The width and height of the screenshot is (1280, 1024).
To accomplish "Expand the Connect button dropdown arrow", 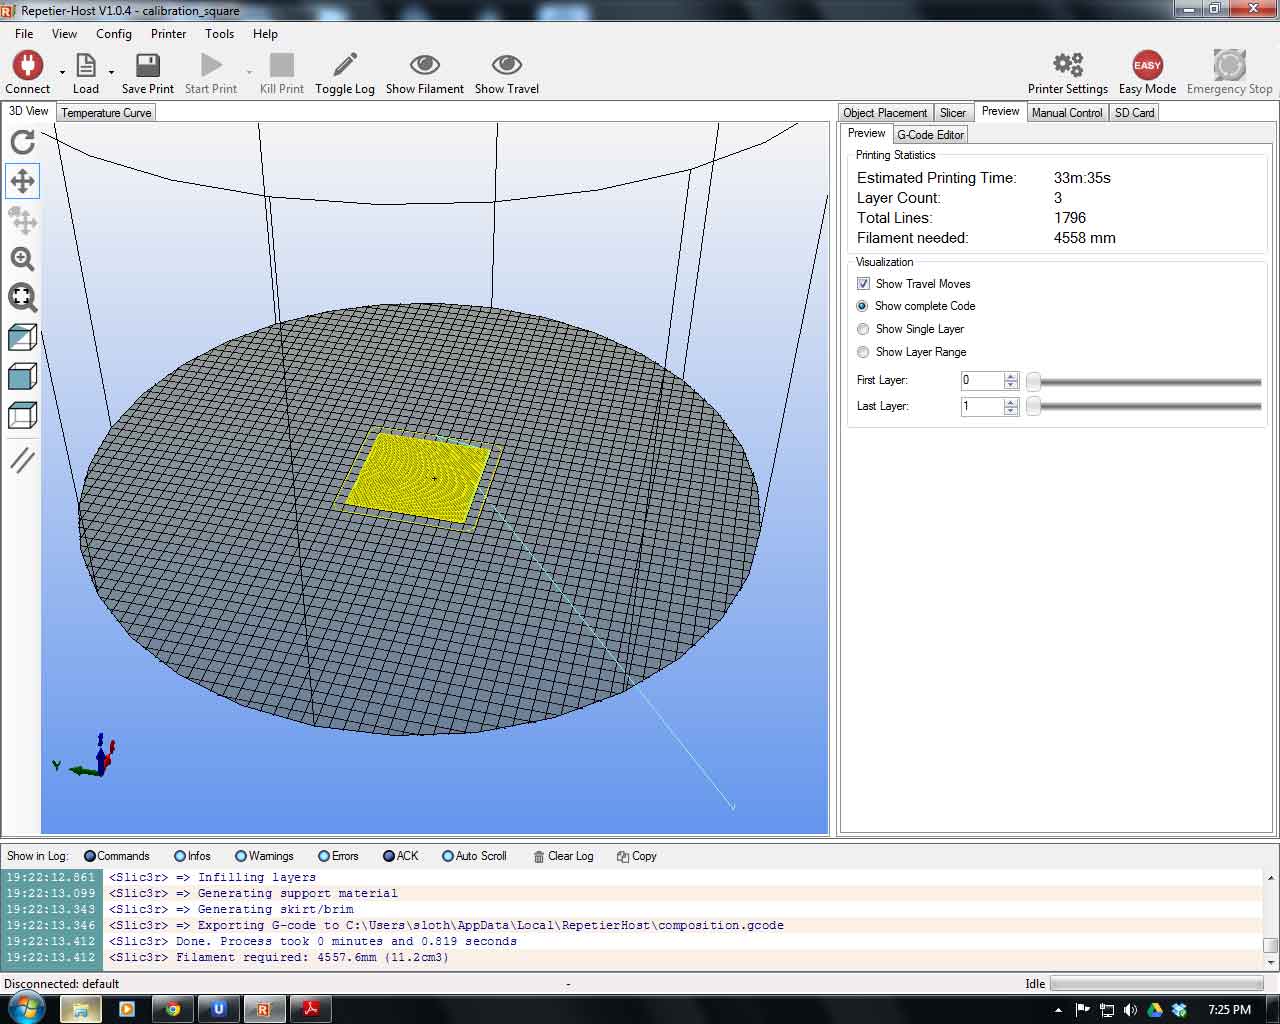I will [x=62, y=72].
